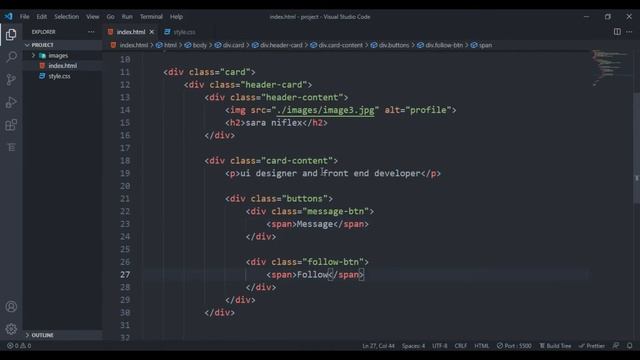Open the Run and Debug view

pos(11,102)
